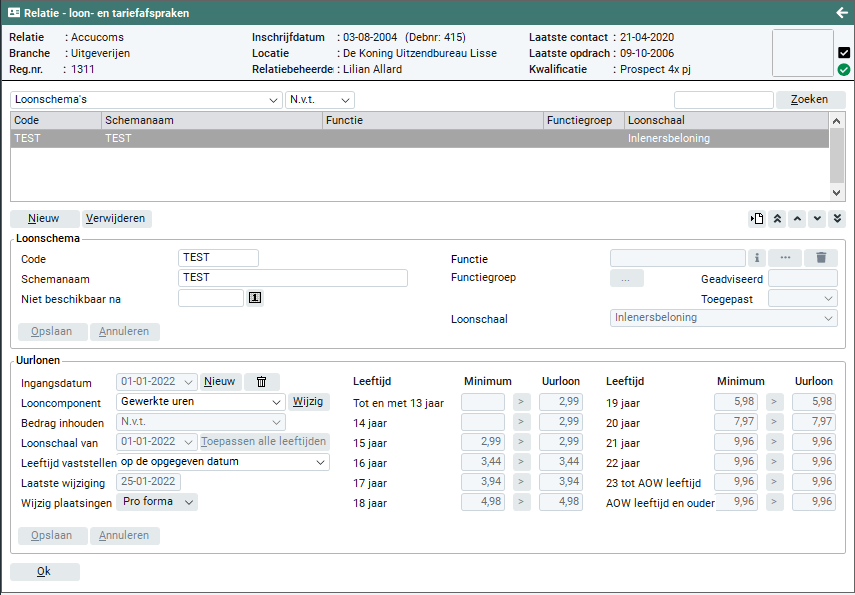This screenshot has width=855, height=595.
Task: Open the Wijzig plaatsingen Pro forma dropdown
Action: coord(157,502)
